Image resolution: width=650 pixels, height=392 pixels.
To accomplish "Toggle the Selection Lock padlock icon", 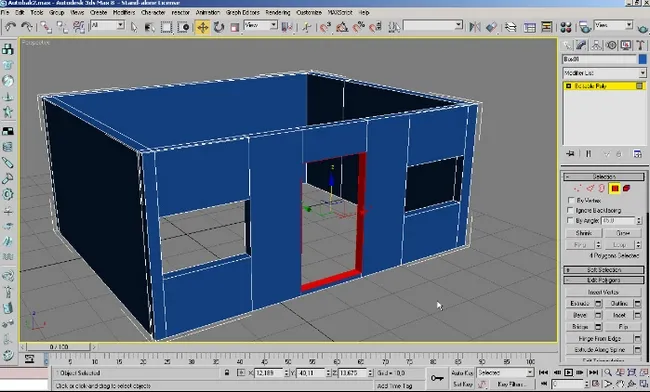I will point(227,373).
